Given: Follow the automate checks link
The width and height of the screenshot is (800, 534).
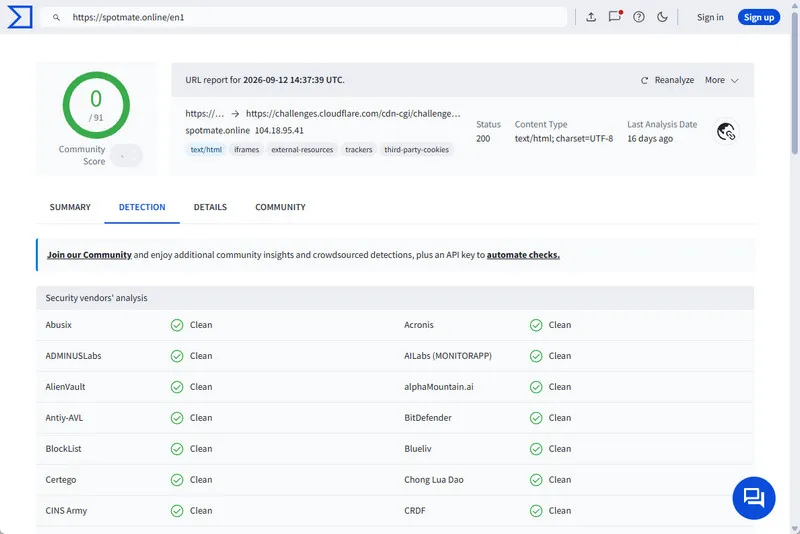Looking at the screenshot, I should click(x=523, y=255).
